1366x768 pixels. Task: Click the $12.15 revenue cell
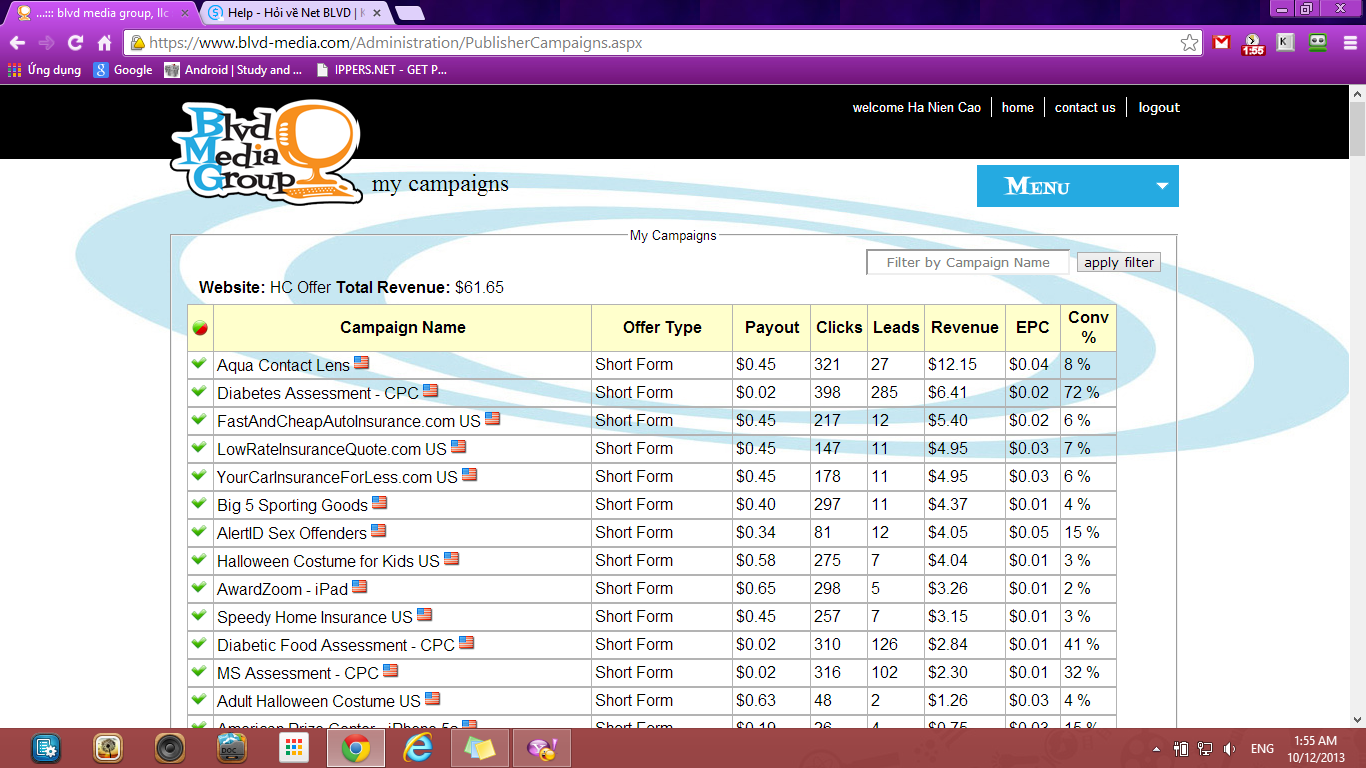[965, 365]
